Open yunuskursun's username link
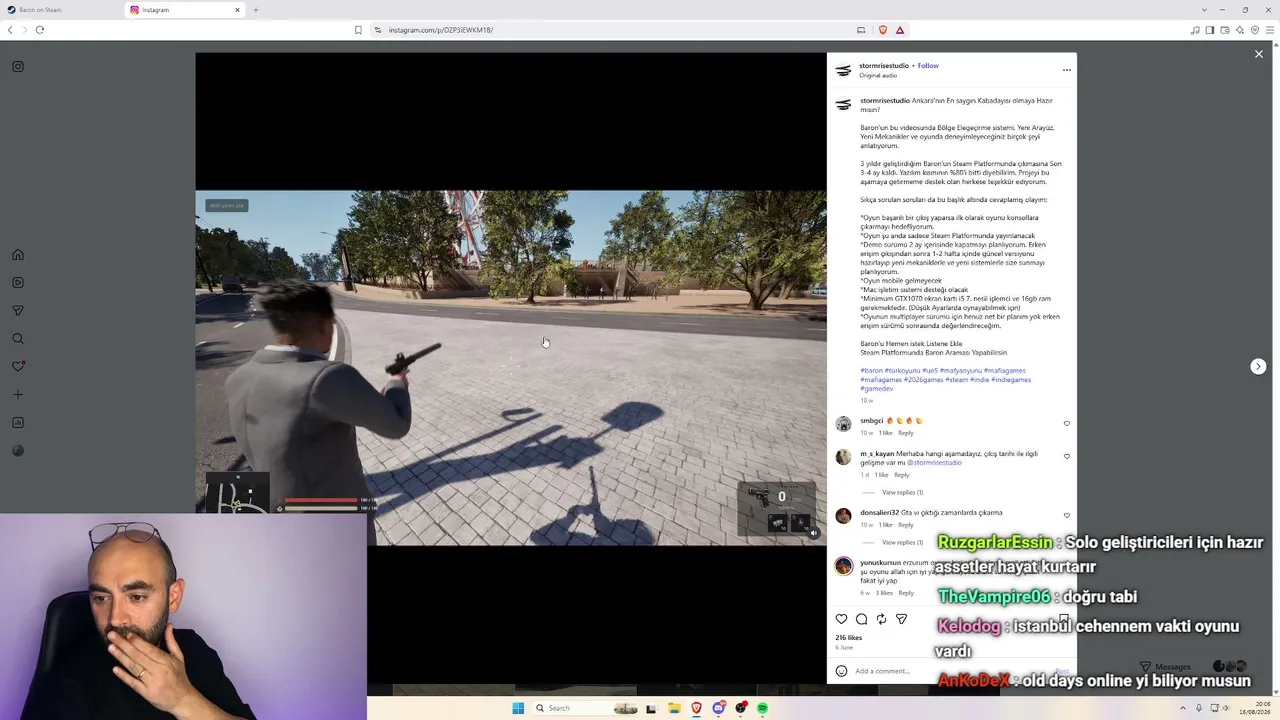This screenshot has height=720, width=1280. [879, 563]
